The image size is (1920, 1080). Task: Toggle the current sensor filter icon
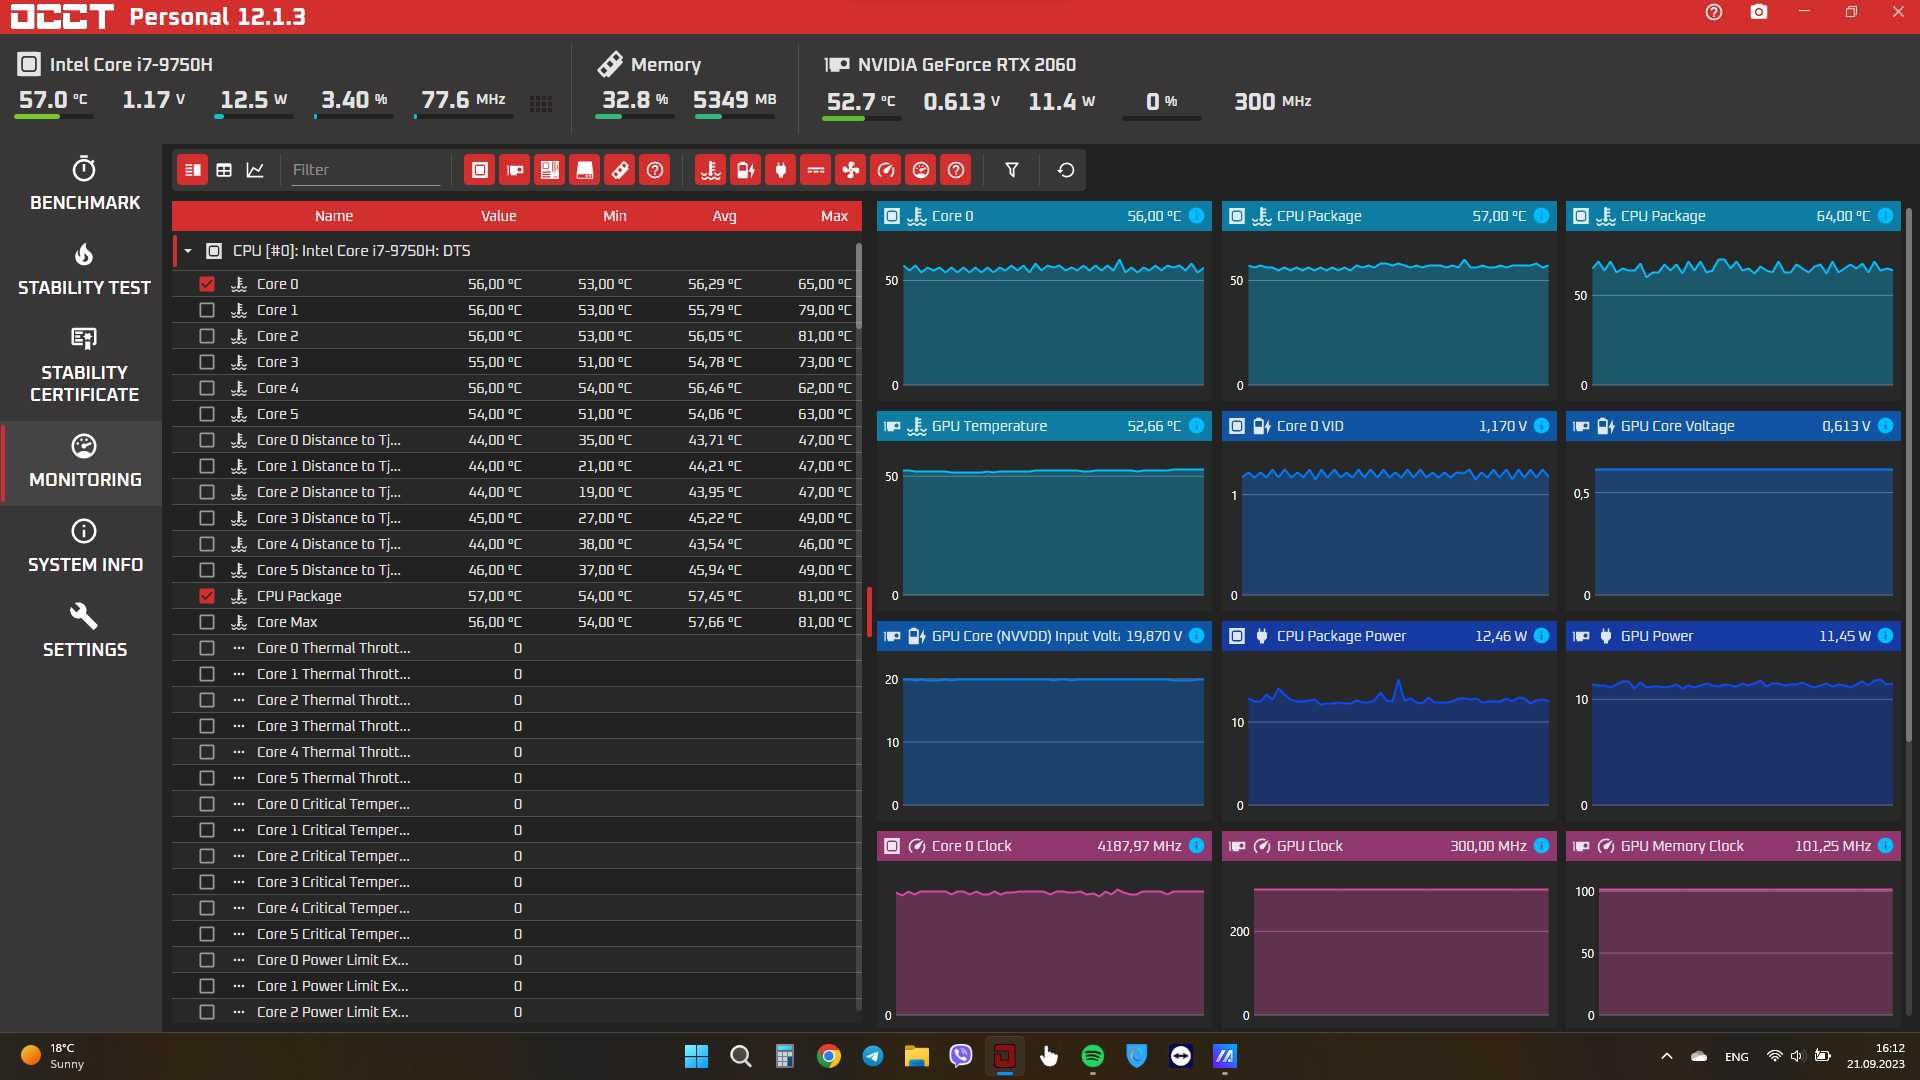[x=816, y=170]
